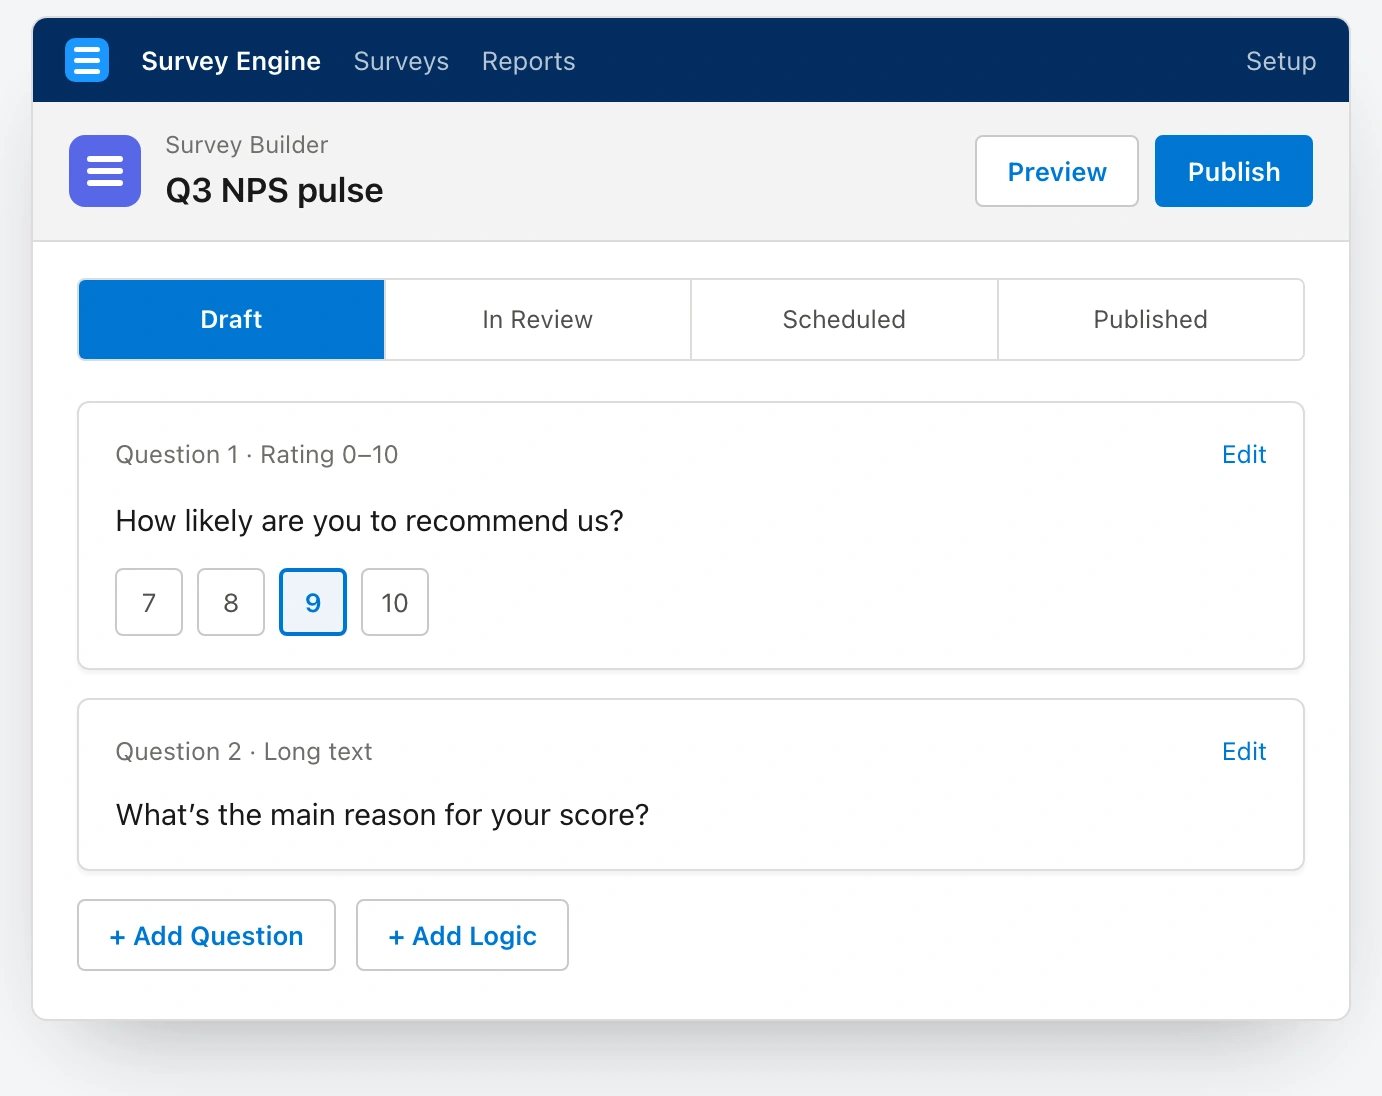Switch to the Scheduled stage
Screen dimensions: 1382x1096
(844, 319)
